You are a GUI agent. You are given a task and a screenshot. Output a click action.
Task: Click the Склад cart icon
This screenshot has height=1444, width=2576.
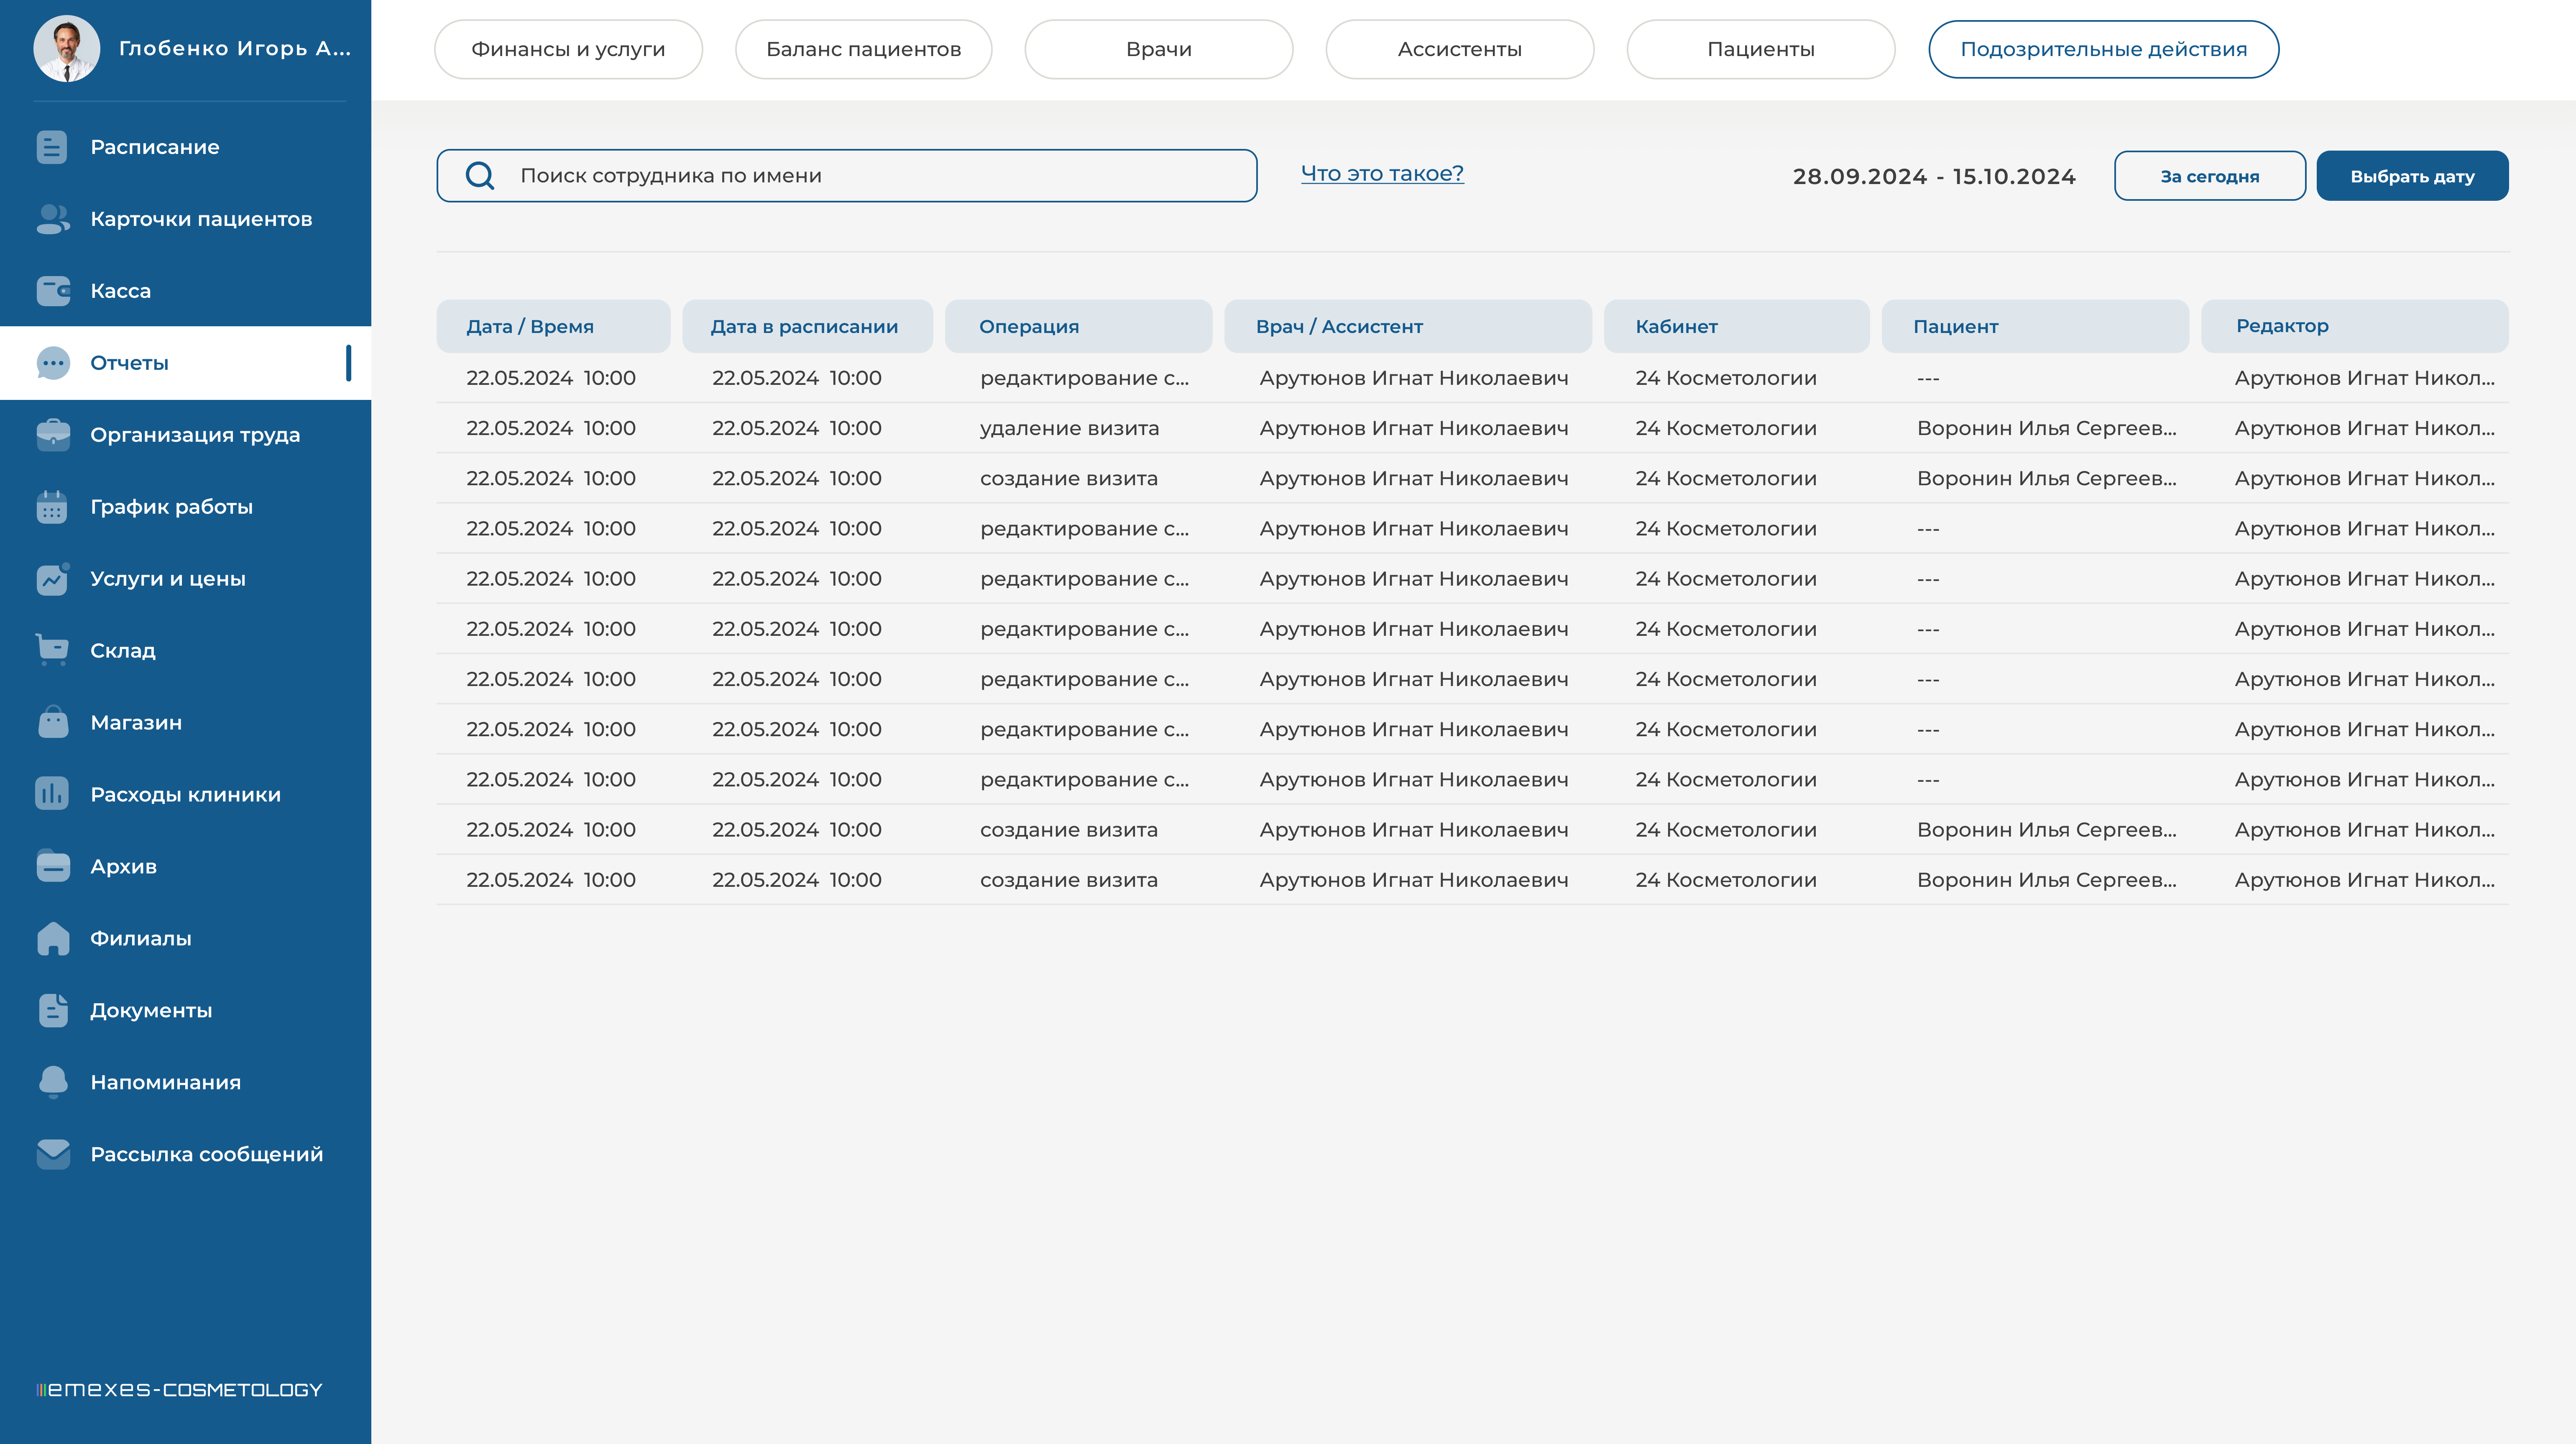tap(52, 650)
